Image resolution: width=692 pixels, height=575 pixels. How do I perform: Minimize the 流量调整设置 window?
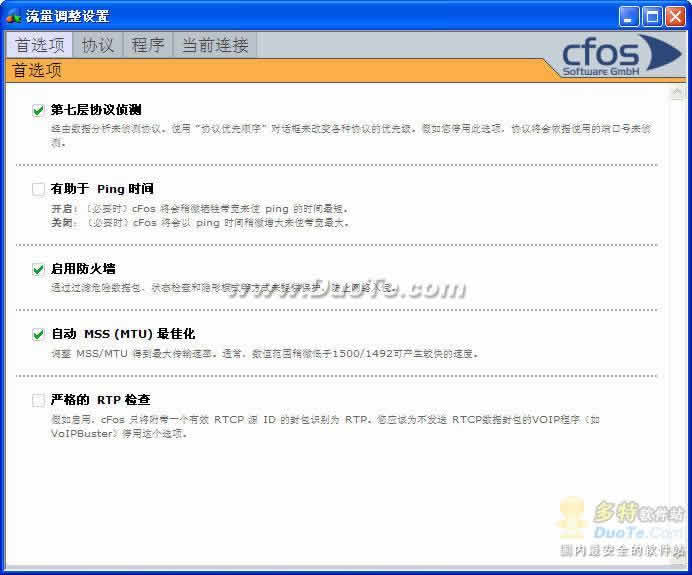point(628,17)
